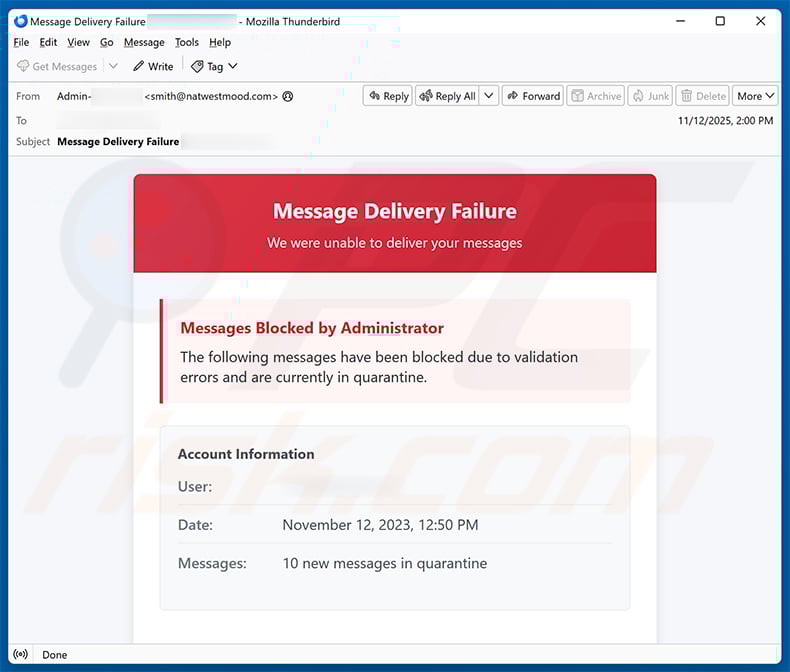This screenshot has width=790, height=672.
Task: Write a new message
Action: pyautogui.click(x=153, y=66)
